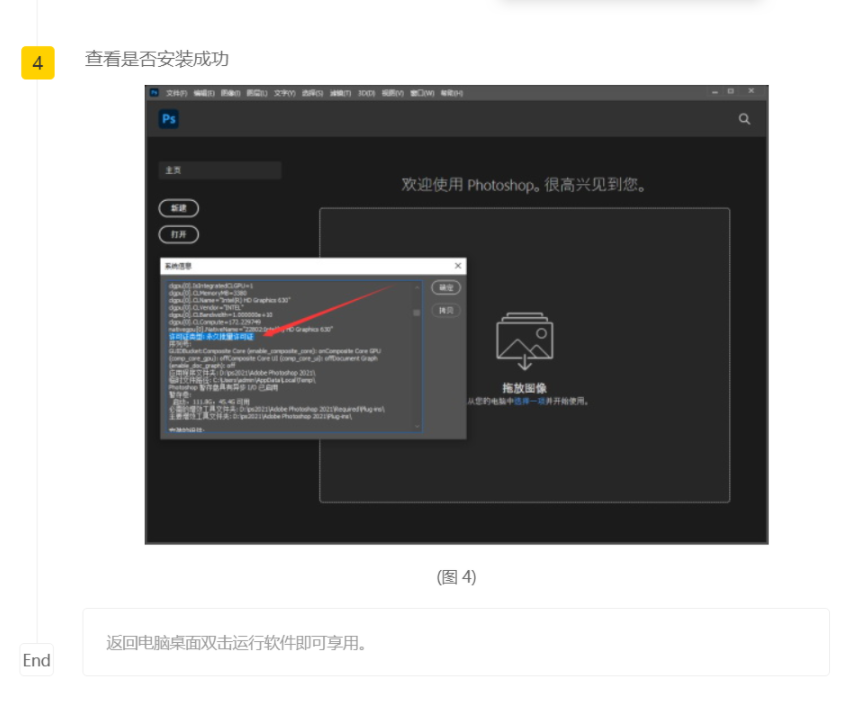This screenshot has height=709, width=848.
Task: Maximize the Photoshop window
Action: point(731,91)
